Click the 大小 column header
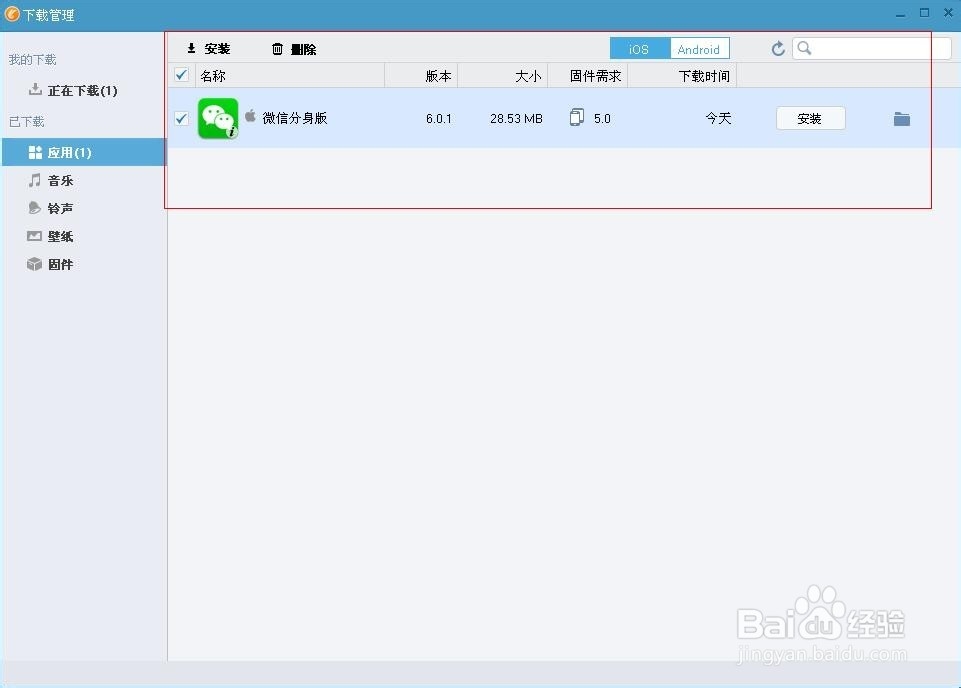 pos(528,75)
